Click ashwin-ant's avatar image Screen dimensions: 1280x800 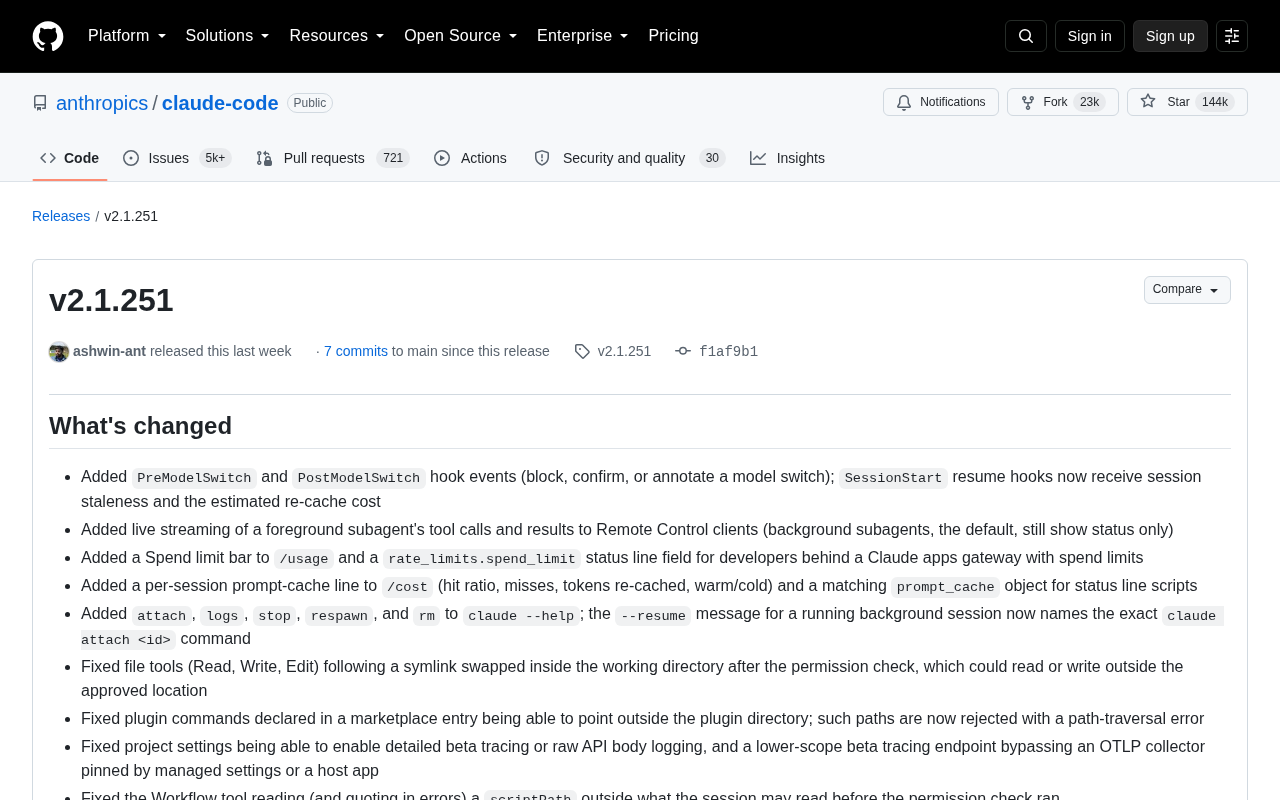click(59, 352)
